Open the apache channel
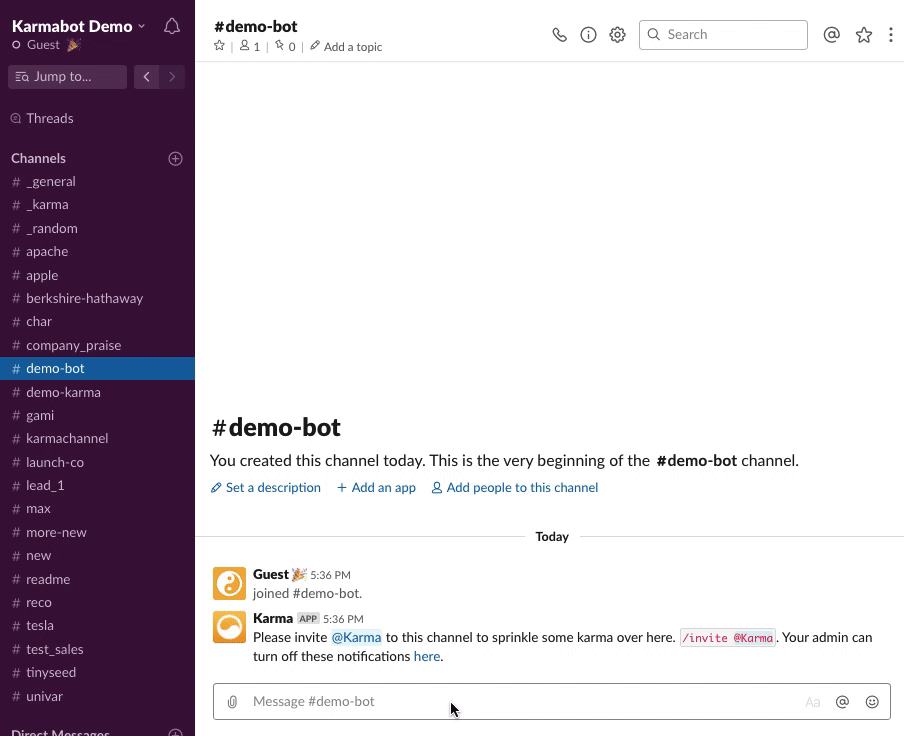This screenshot has height=736, width=904. click(97, 251)
